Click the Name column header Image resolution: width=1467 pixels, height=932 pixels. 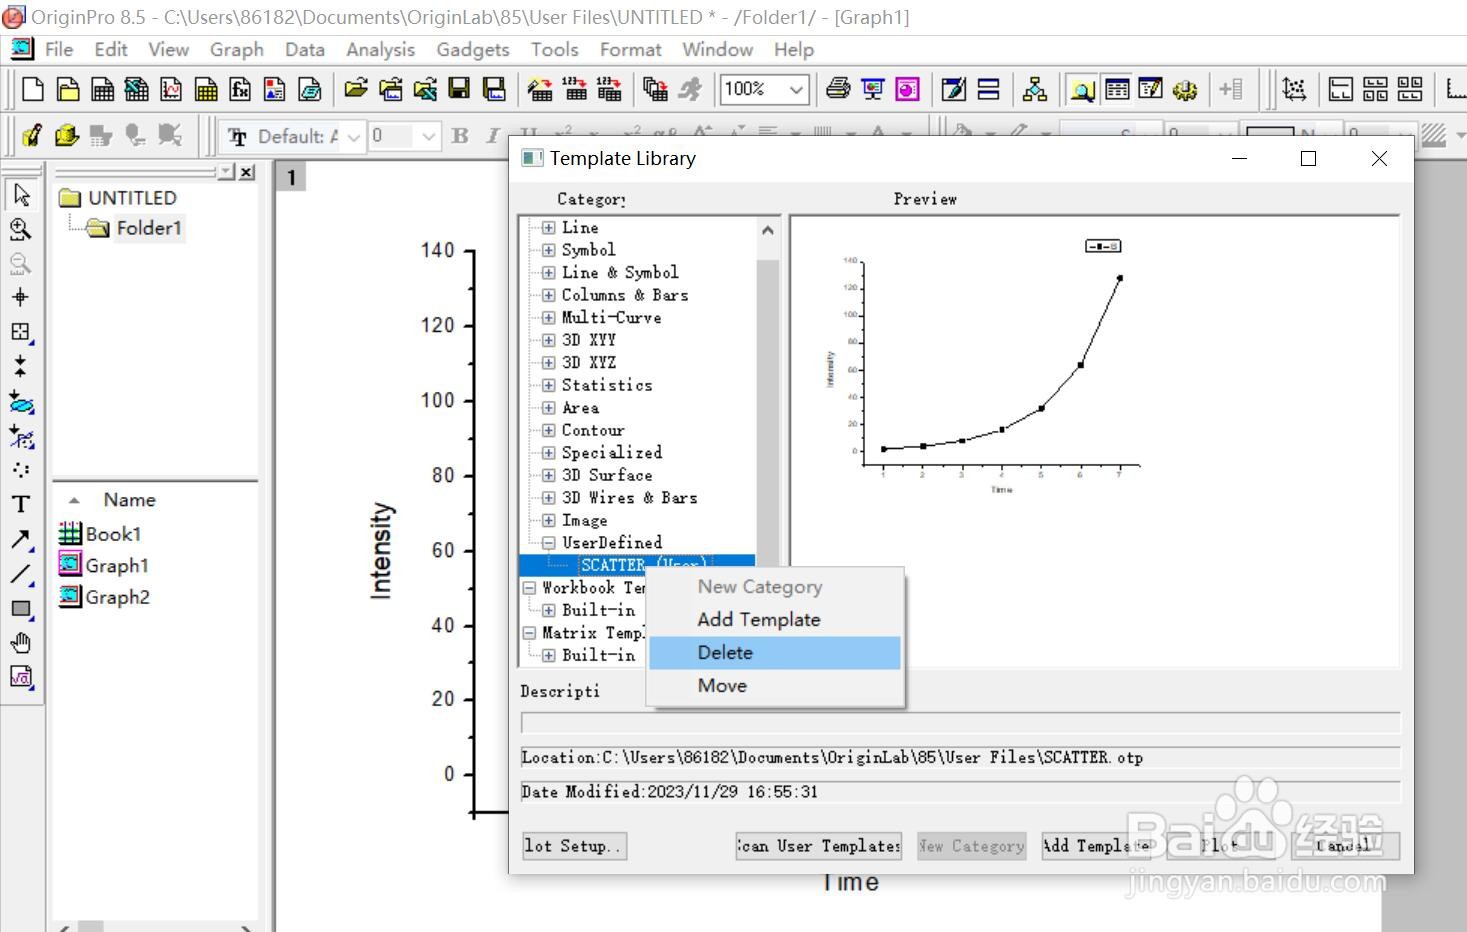click(x=129, y=500)
